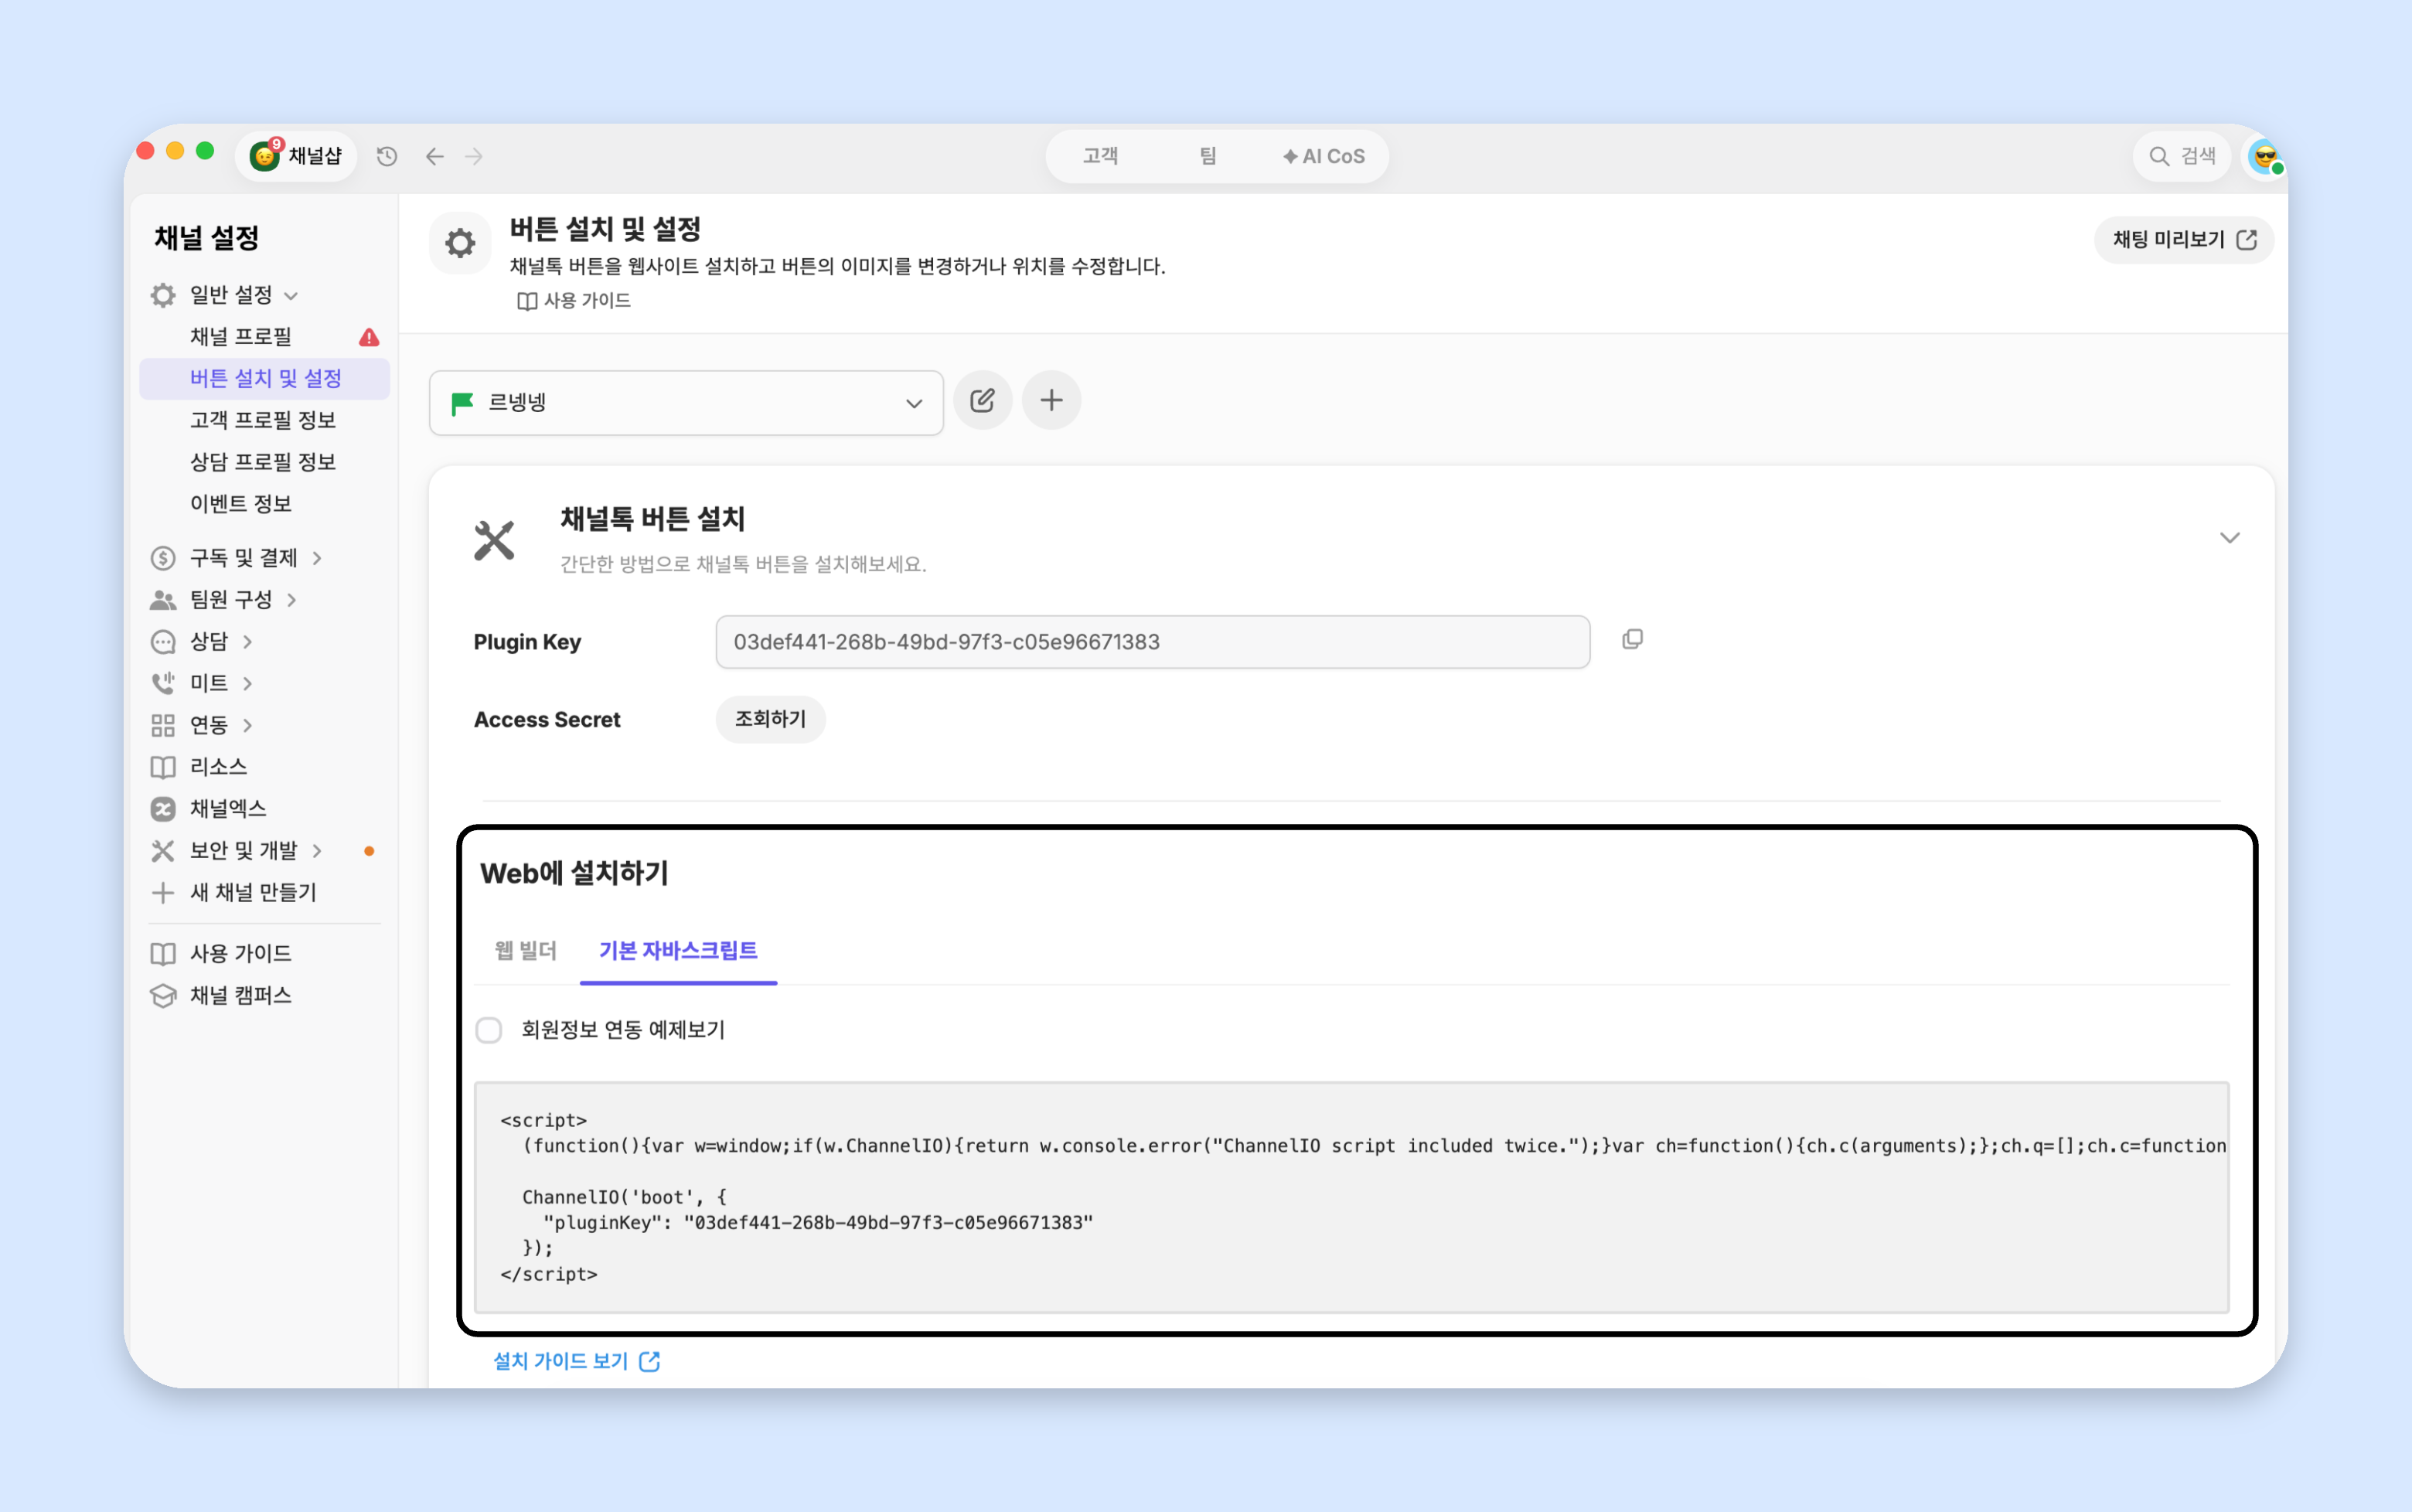
Task: Collapse the 채널톡 버튼 설치 card
Action: [2229, 538]
